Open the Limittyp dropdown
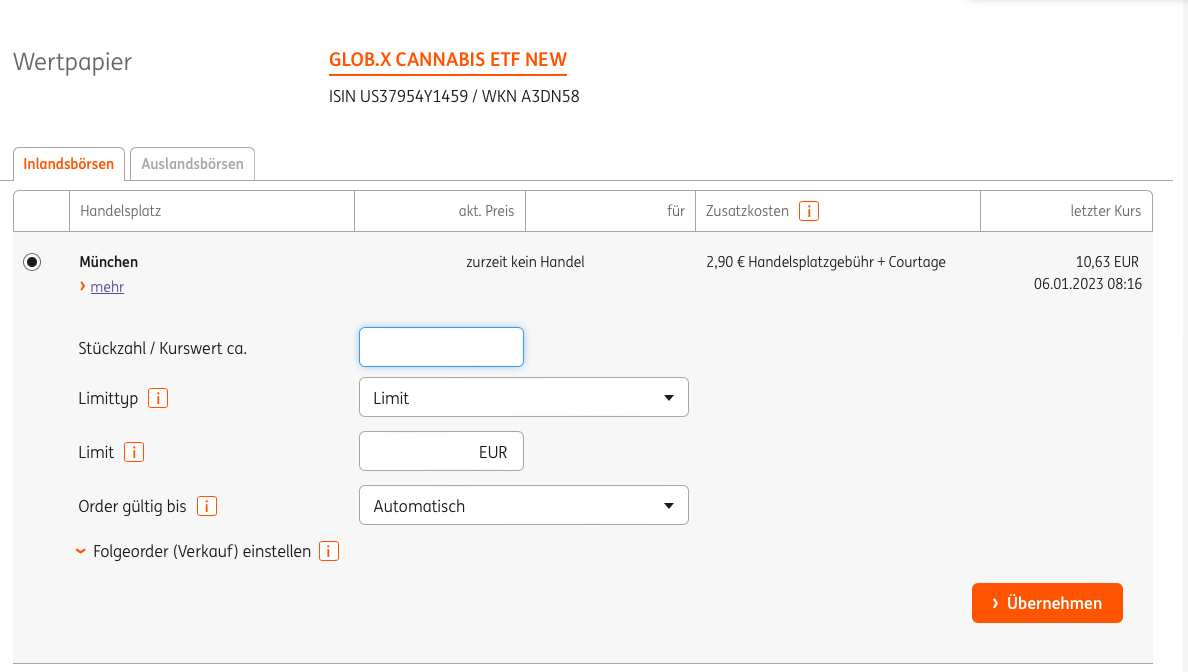1188x672 pixels. click(x=523, y=398)
